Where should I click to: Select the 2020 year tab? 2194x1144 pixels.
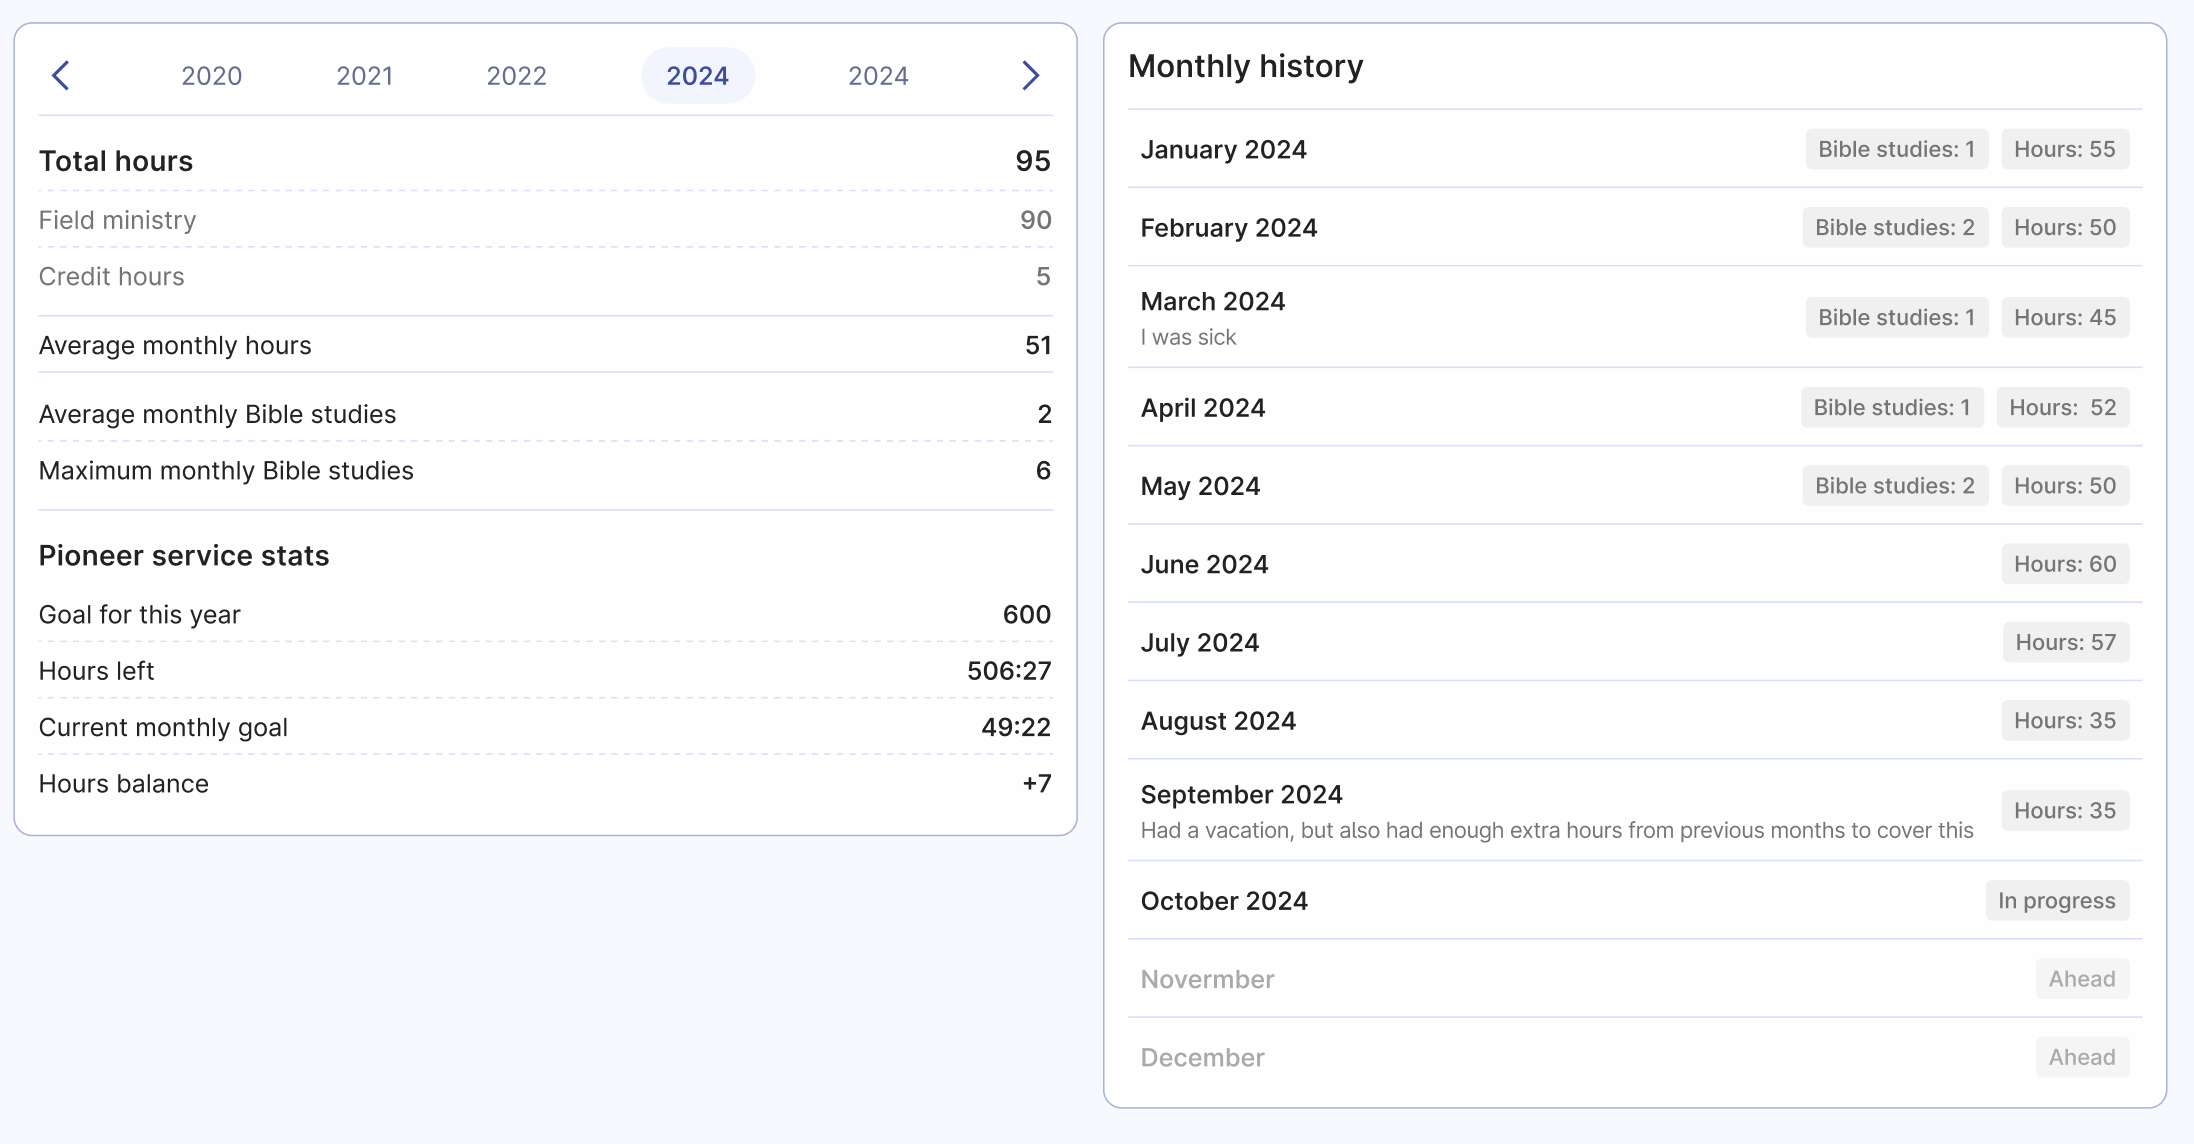tap(210, 75)
